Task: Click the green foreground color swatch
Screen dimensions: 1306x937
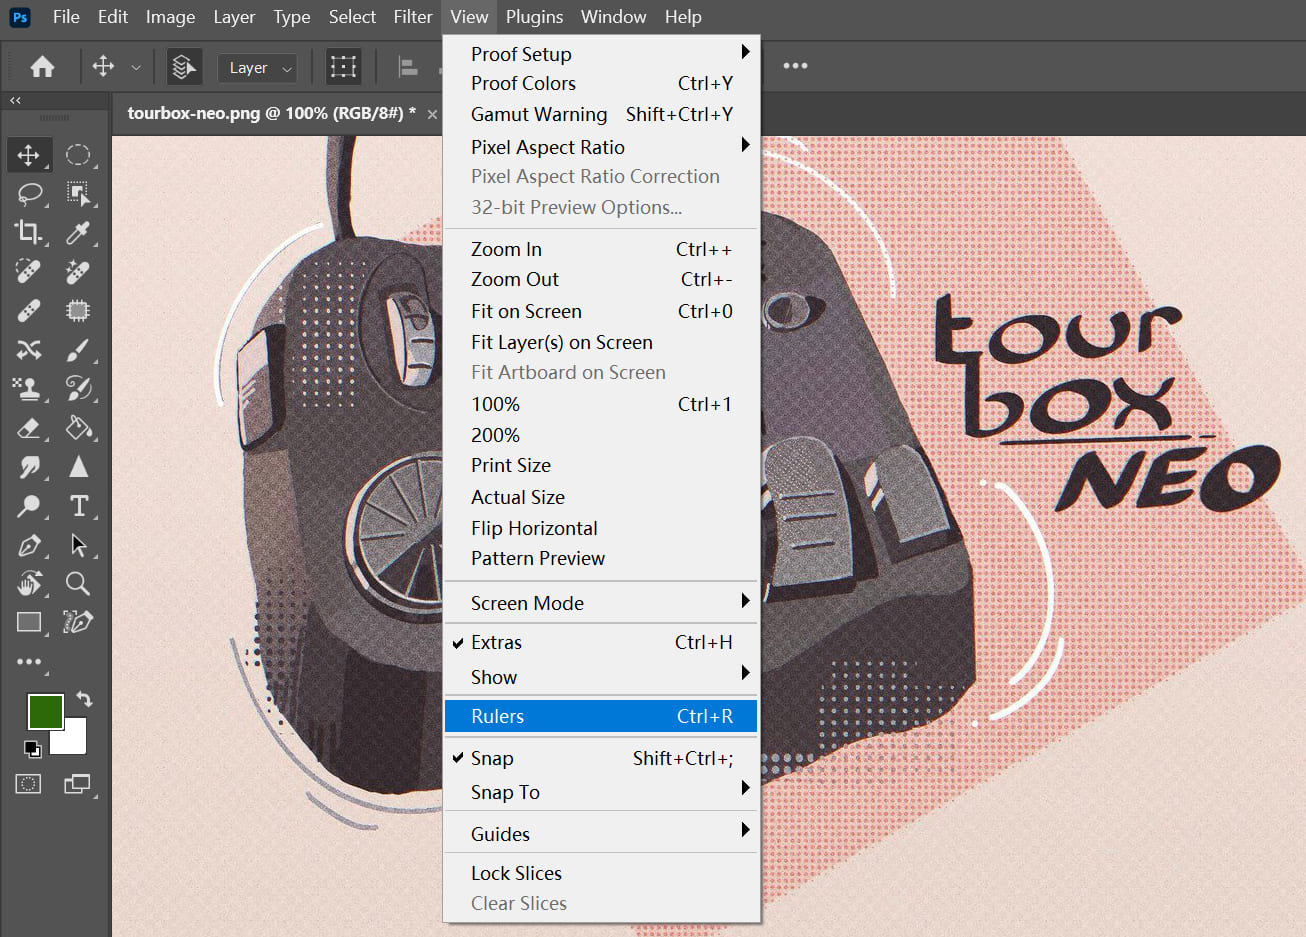Action: pos(45,712)
